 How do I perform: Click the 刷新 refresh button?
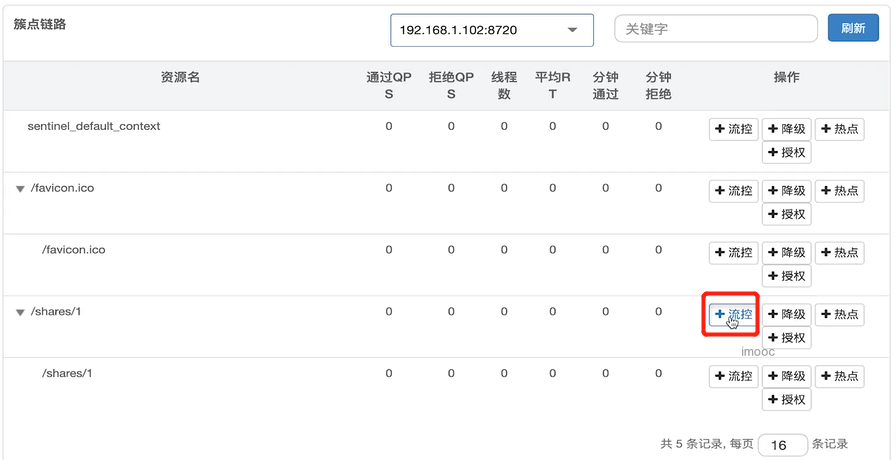pyautogui.click(x=853, y=28)
